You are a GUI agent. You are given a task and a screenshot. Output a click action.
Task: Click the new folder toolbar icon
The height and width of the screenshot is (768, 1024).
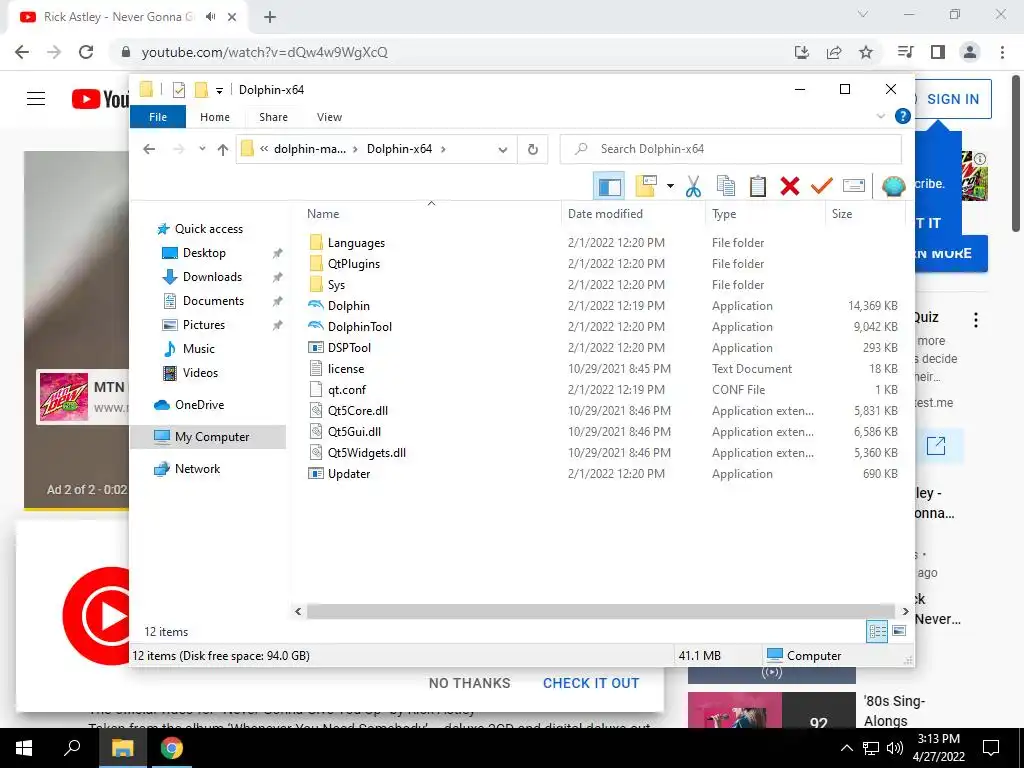(x=645, y=186)
